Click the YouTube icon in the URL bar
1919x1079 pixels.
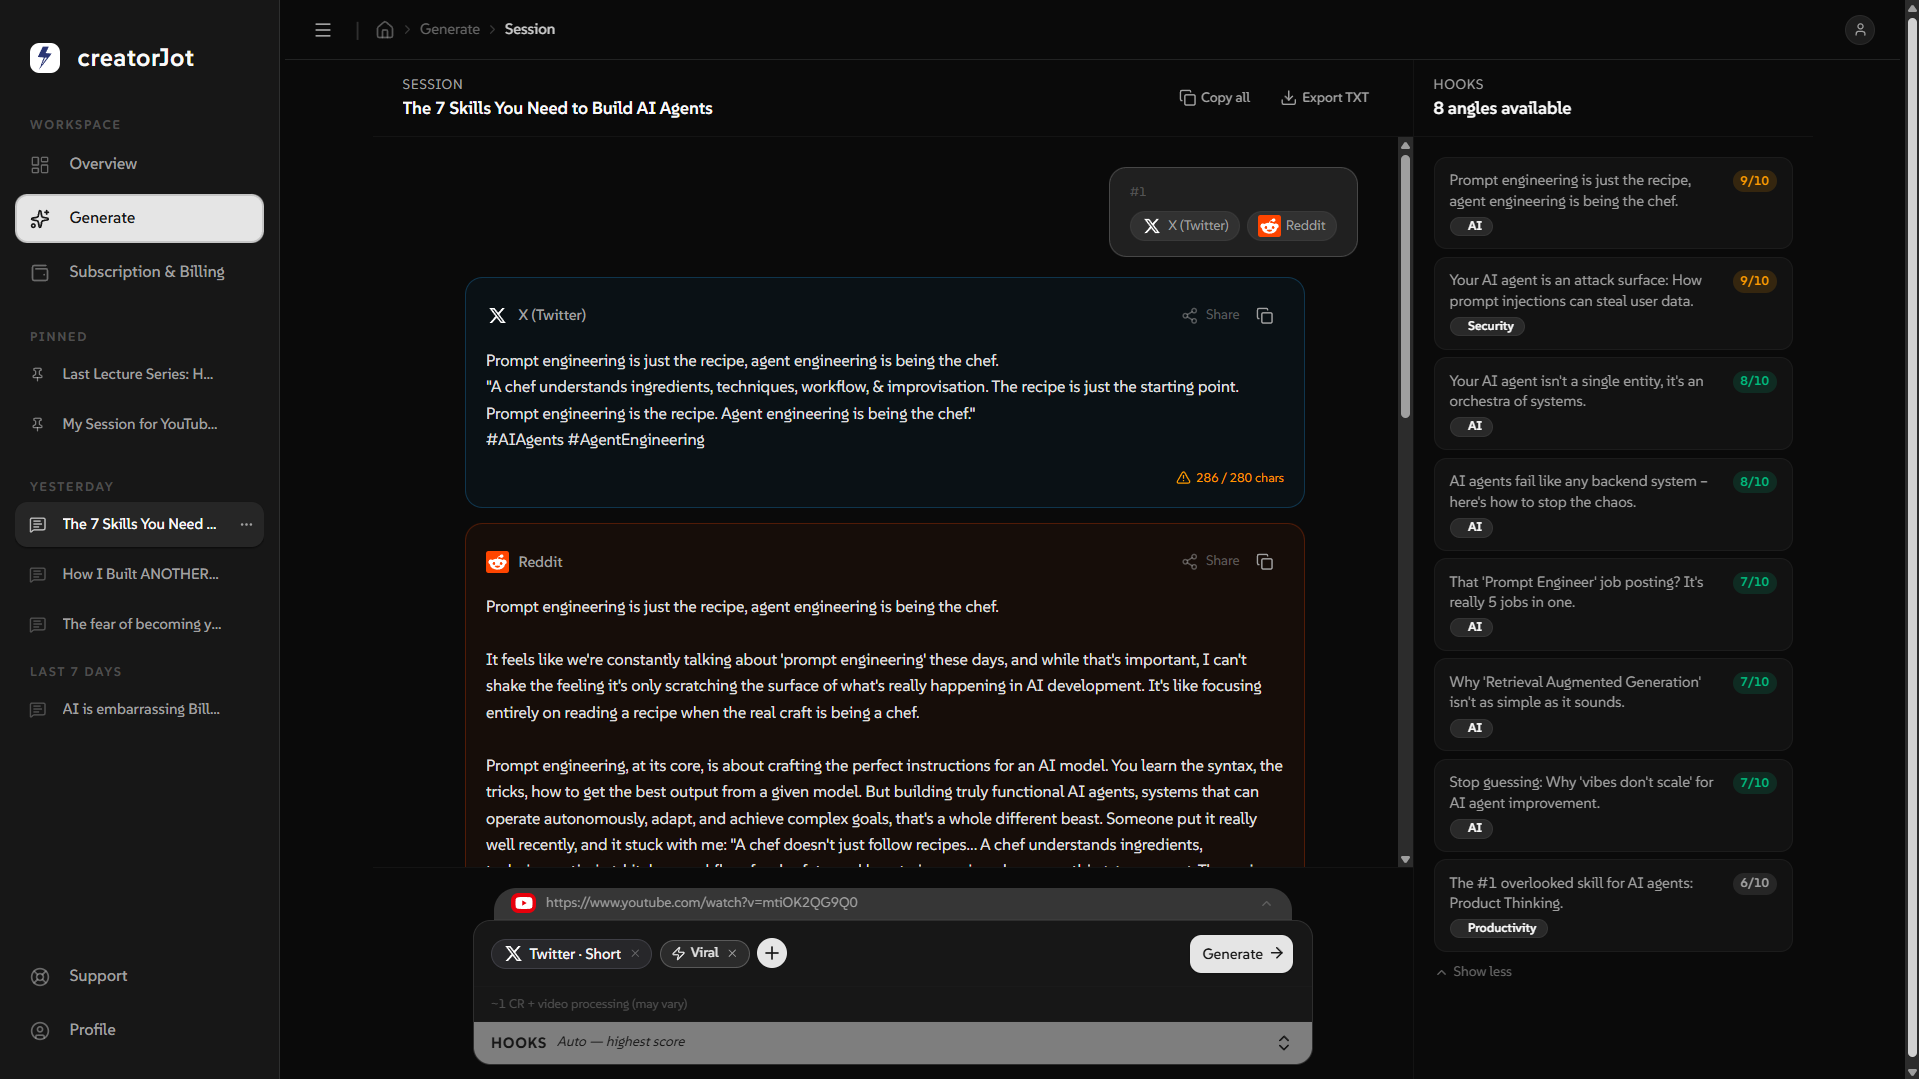click(x=524, y=903)
